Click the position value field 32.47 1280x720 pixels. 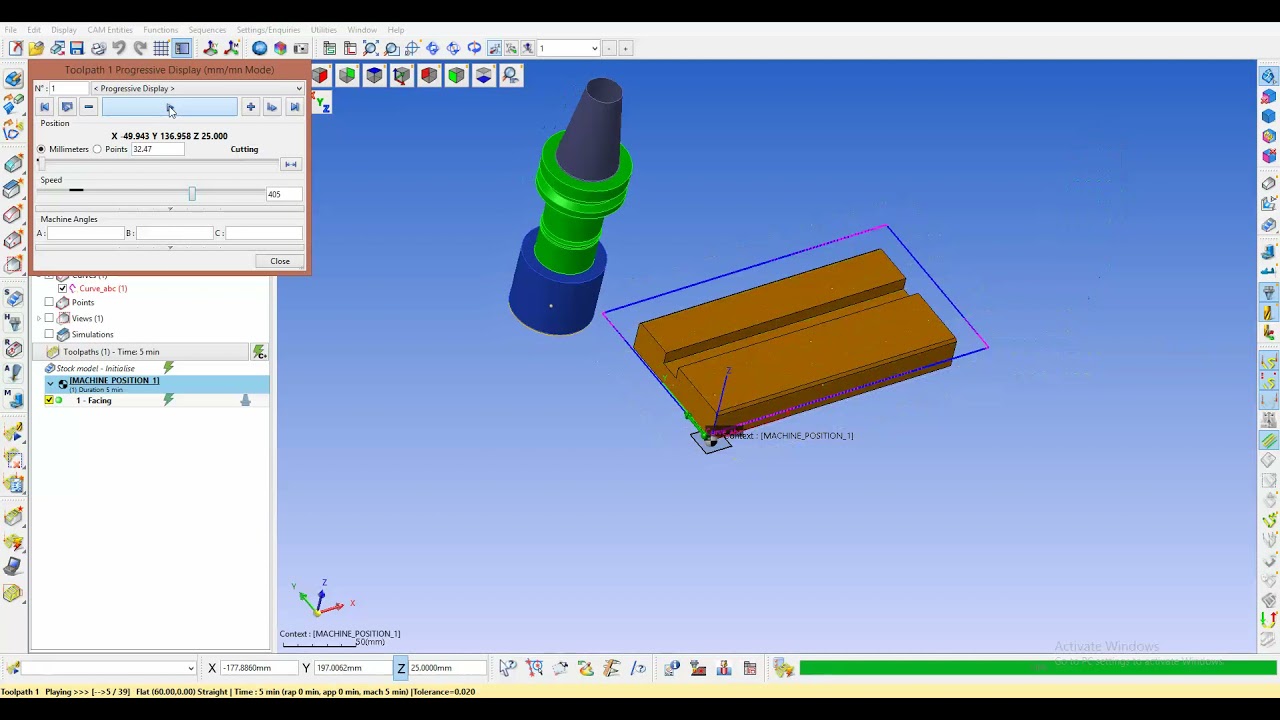[157, 149]
